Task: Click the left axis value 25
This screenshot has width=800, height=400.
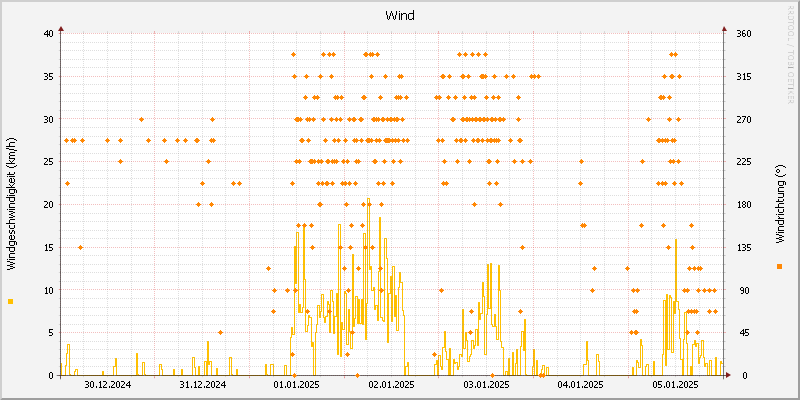Action: click(48, 162)
